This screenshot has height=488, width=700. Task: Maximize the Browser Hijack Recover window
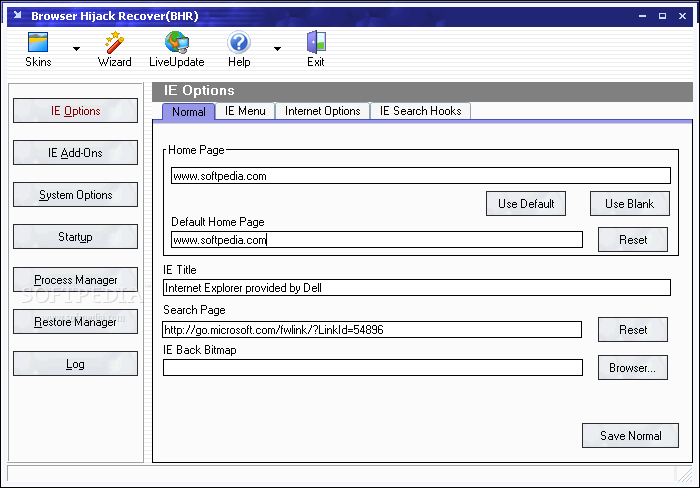pyautogui.click(x=662, y=16)
